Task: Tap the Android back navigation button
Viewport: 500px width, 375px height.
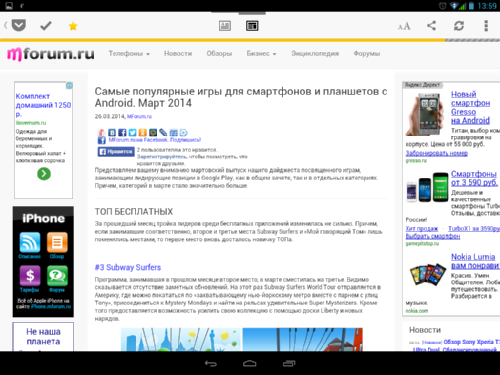Action: click(x=211, y=363)
